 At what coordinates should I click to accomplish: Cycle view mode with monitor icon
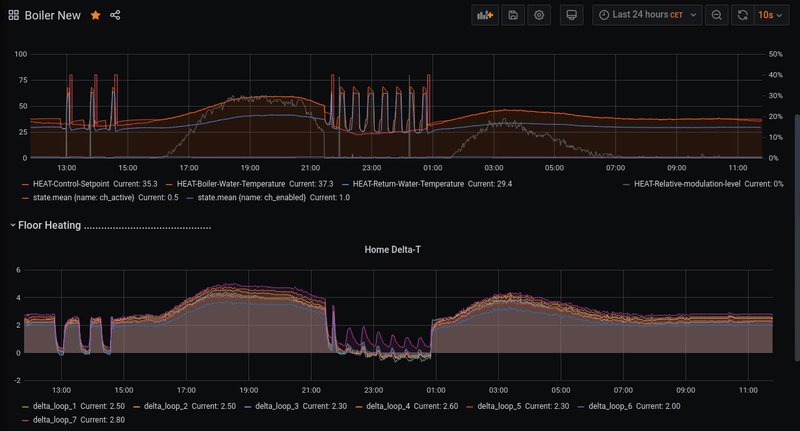(571, 15)
